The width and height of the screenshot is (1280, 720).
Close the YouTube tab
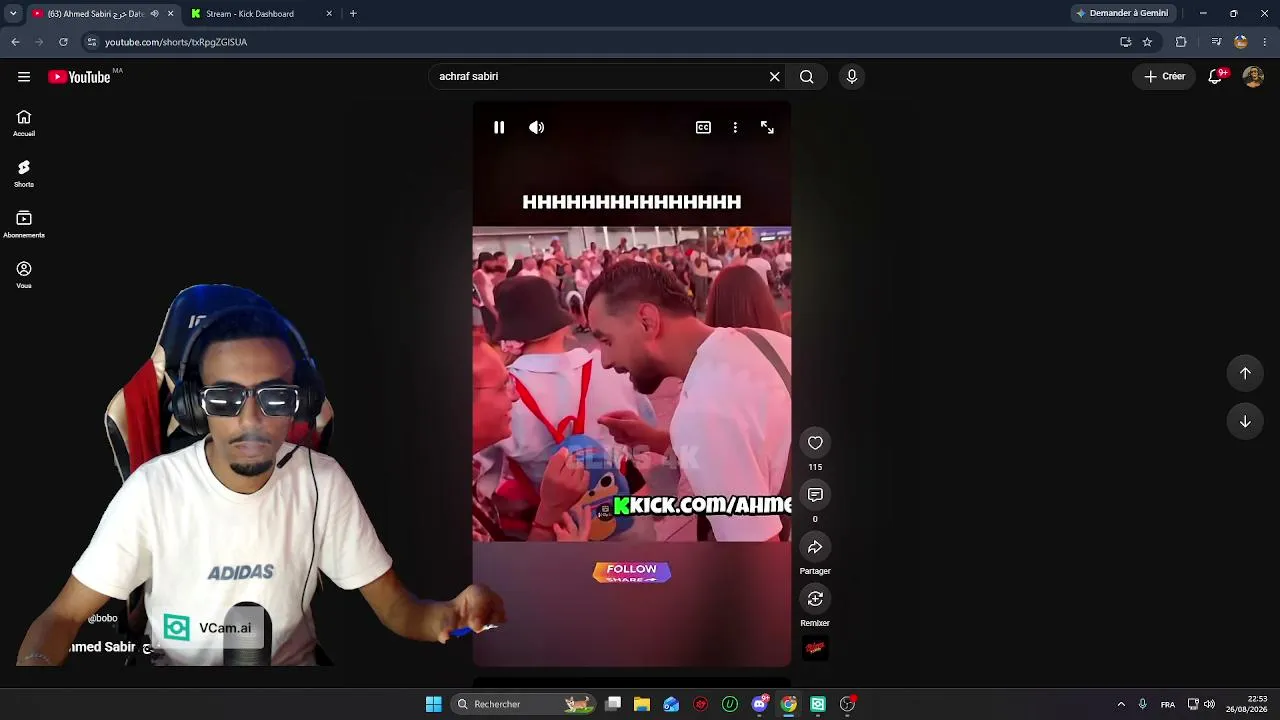170,14
